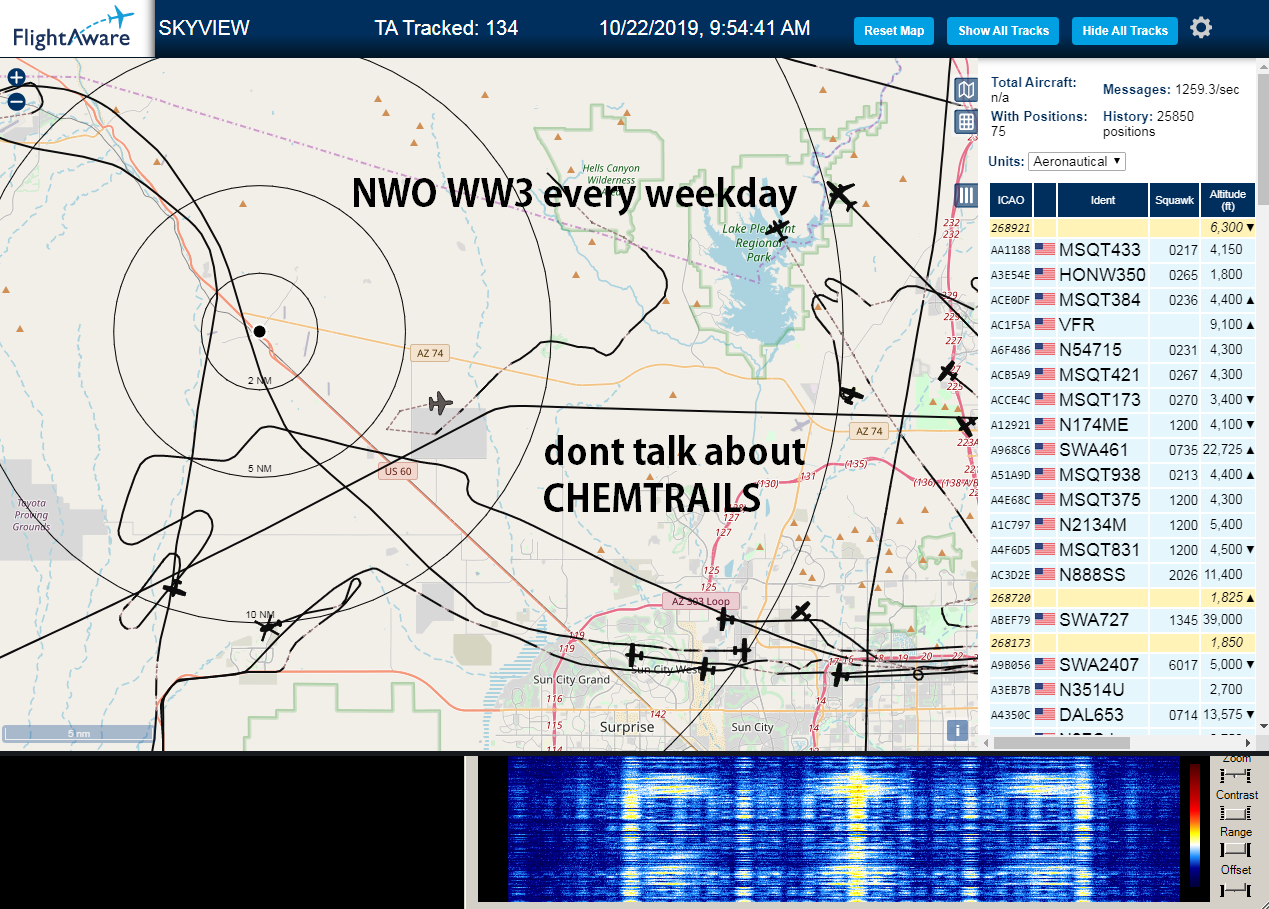Open the map attribution info icon

[958, 730]
